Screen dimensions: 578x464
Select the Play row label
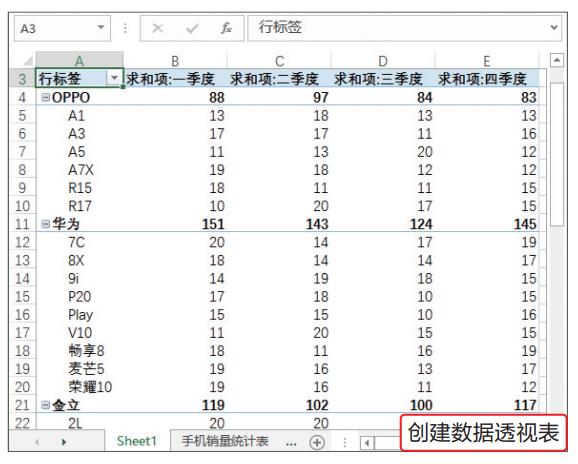(80, 315)
